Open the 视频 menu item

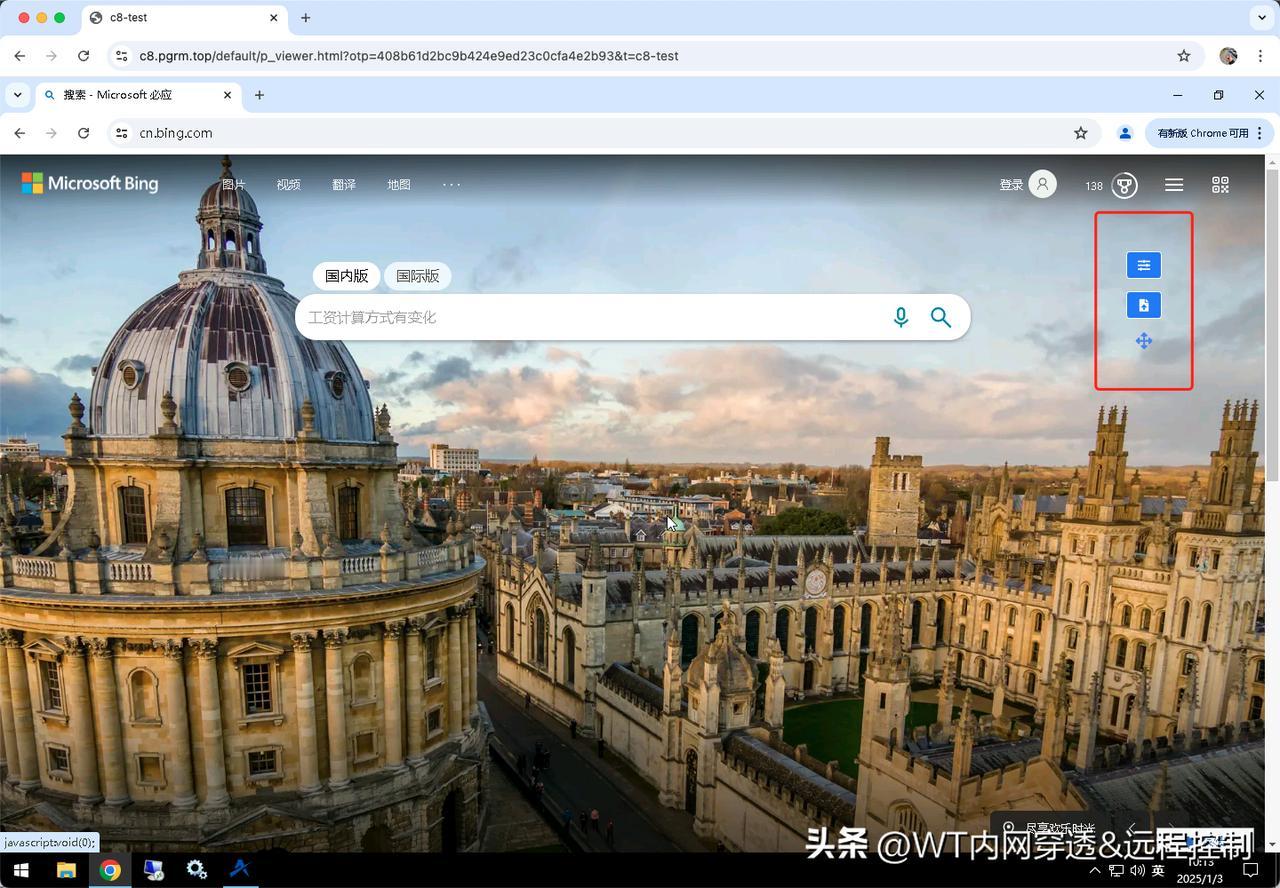coord(289,185)
